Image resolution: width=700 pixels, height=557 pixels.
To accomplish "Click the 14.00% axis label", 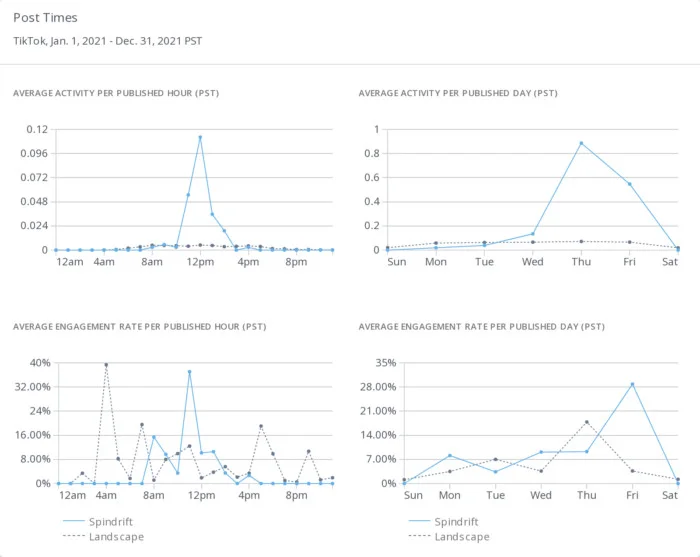I will 378,435.
